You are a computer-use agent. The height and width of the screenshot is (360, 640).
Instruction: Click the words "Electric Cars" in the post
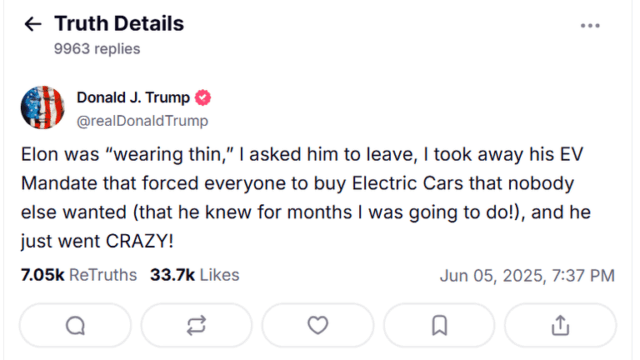point(408,183)
